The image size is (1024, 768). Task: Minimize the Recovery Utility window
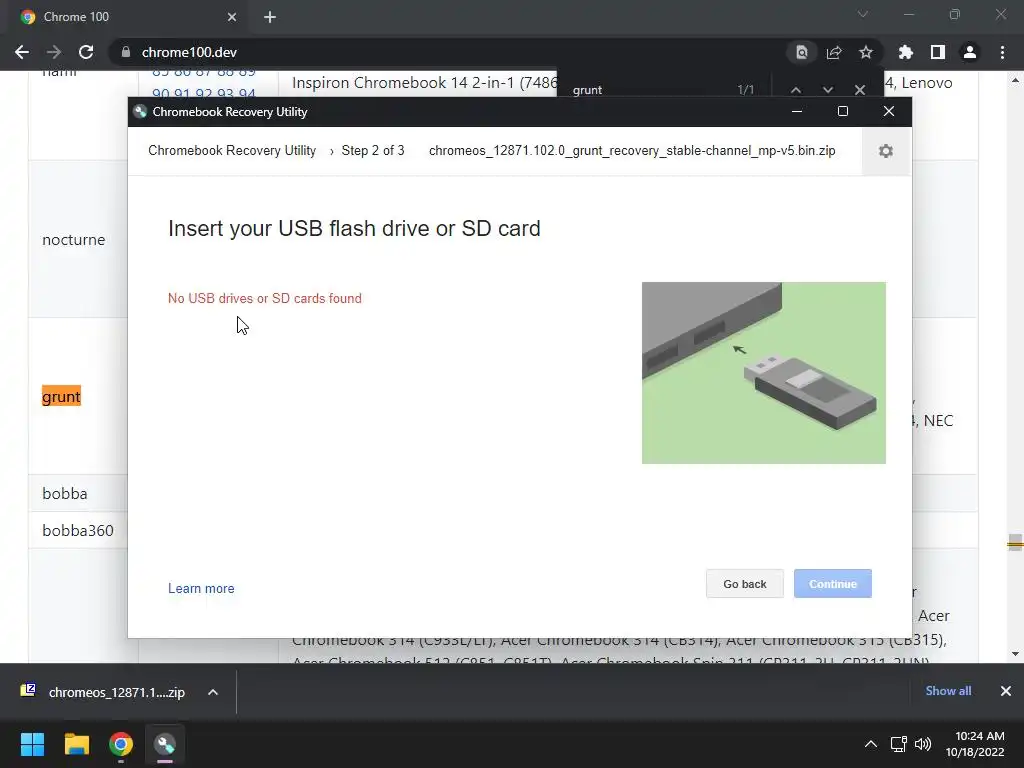click(797, 112)
